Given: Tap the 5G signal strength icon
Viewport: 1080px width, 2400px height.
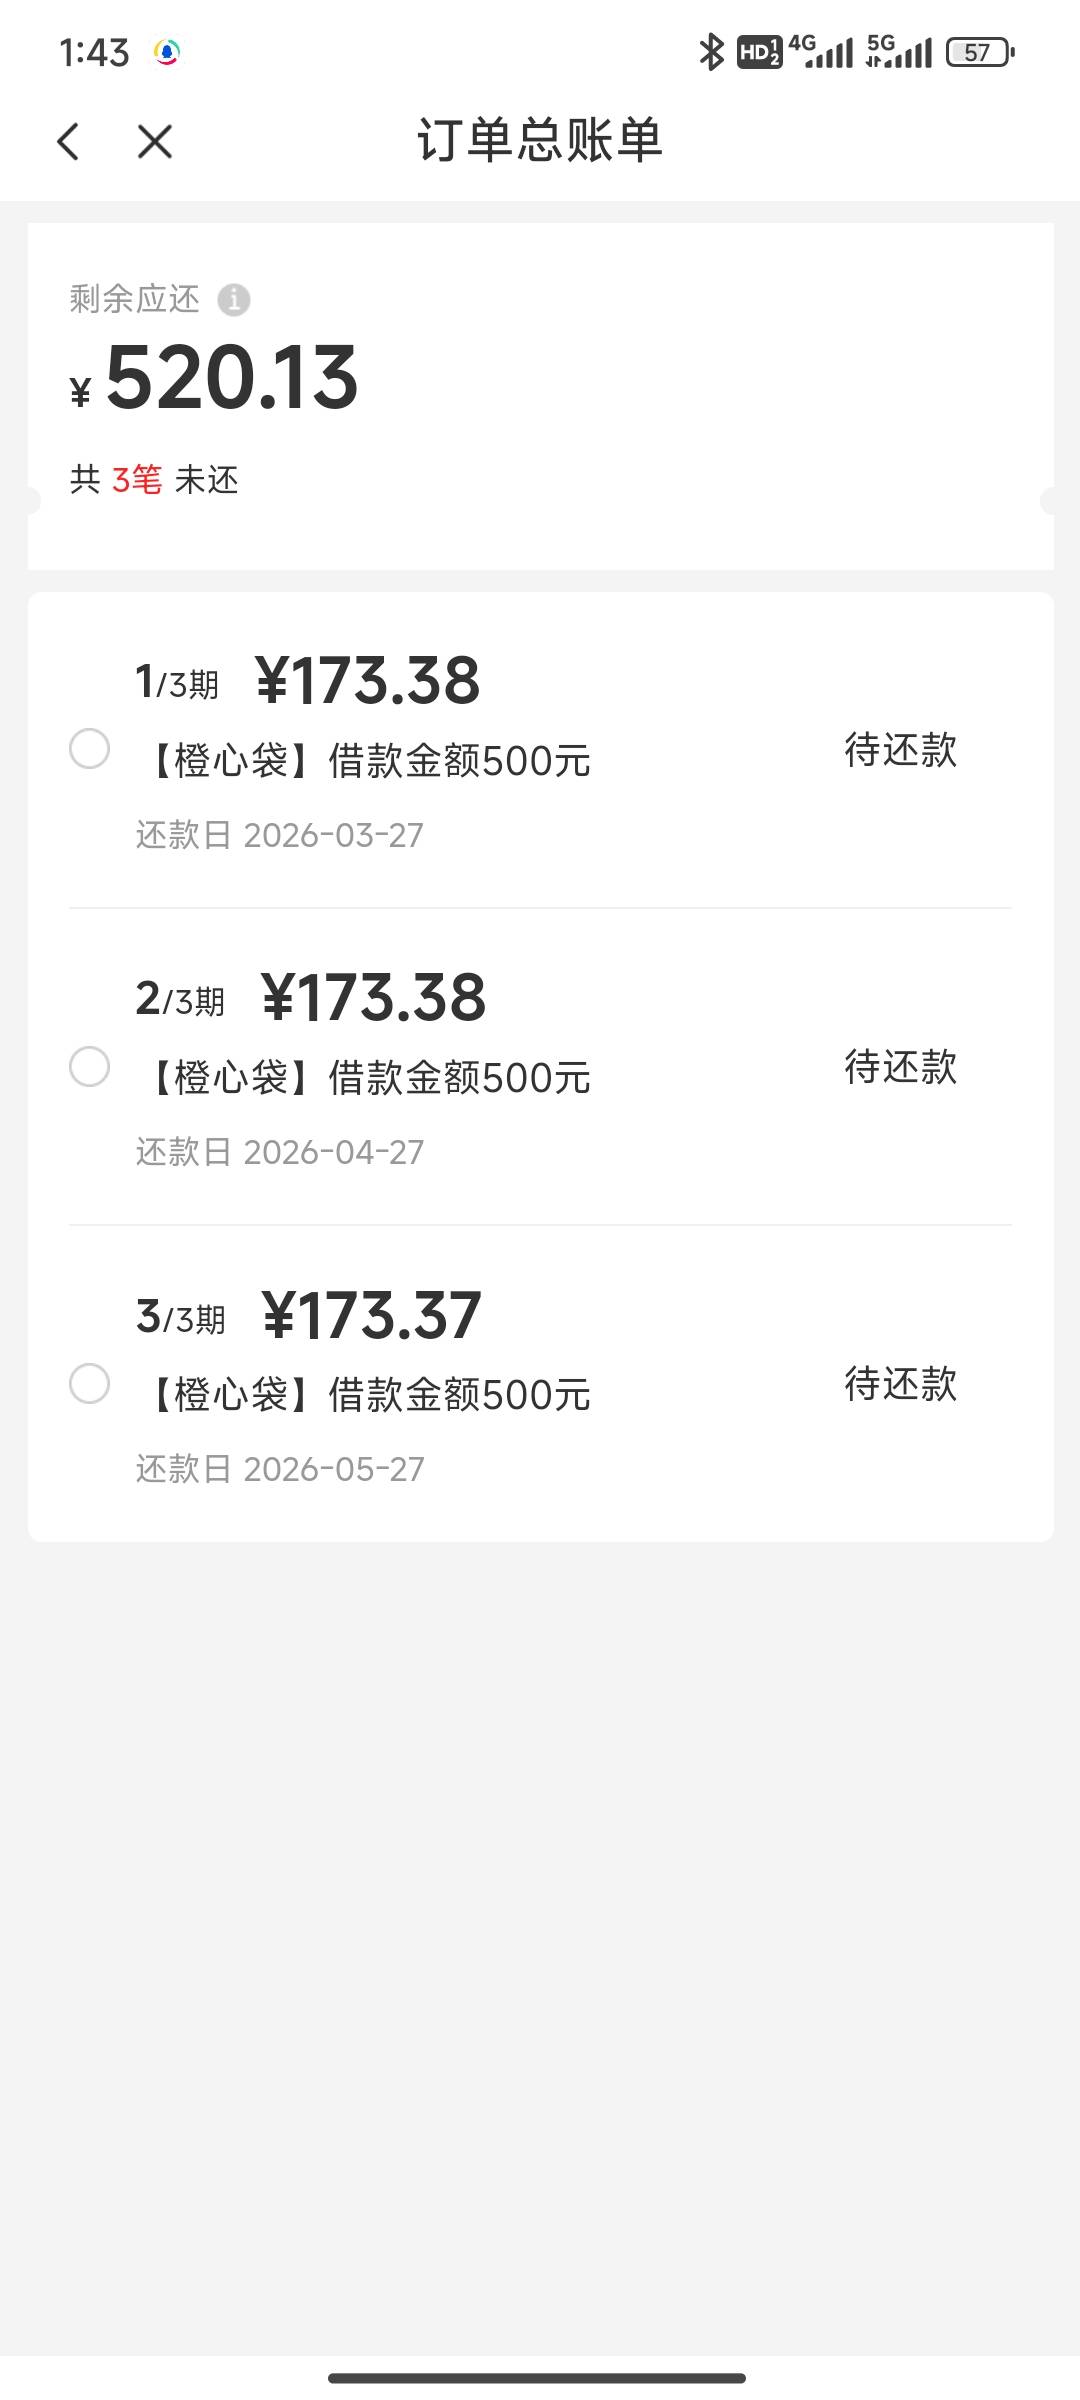Looking at the screenshot, I should pos(899,52).
